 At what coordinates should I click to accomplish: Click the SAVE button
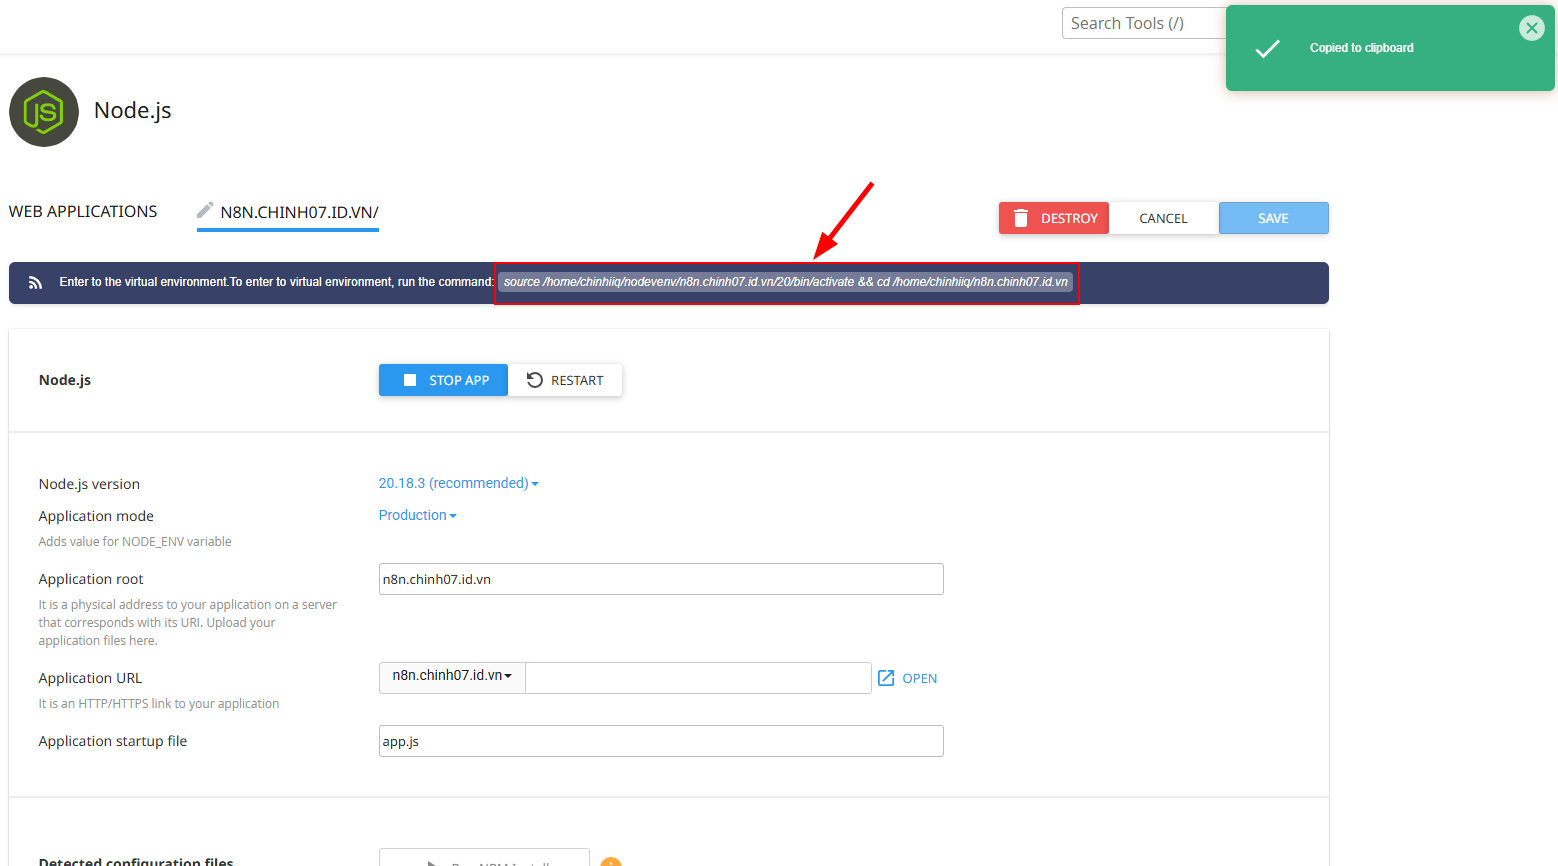1274,218
